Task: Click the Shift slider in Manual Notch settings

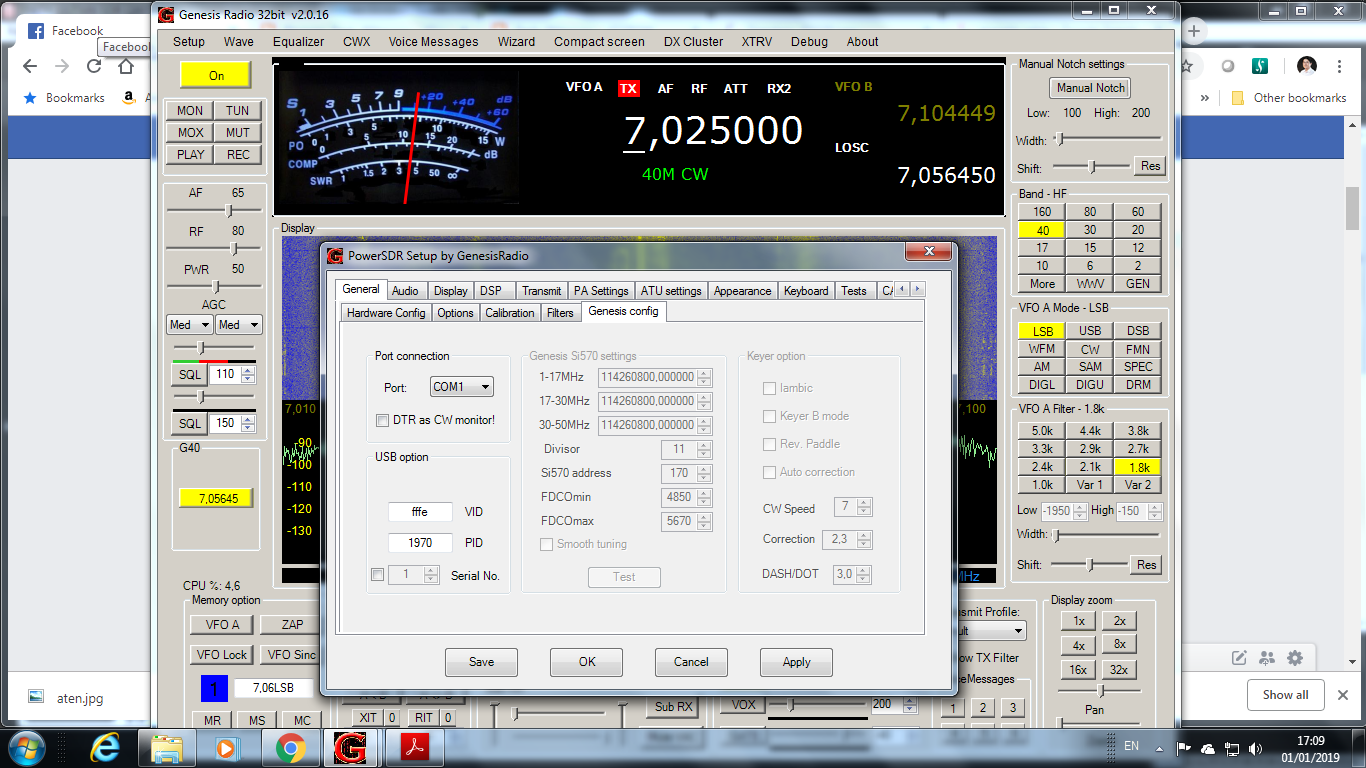Action: [1093, 166]
